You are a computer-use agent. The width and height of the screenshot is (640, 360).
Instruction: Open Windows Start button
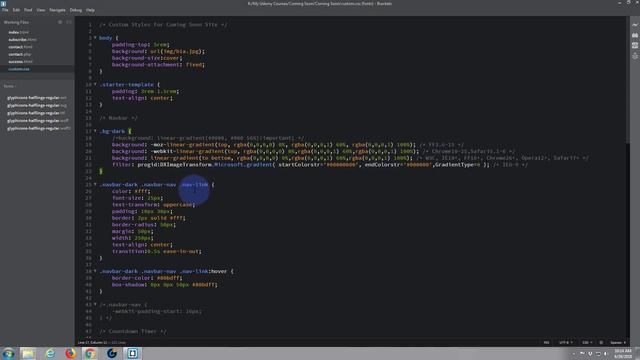[x=8, y=353]
